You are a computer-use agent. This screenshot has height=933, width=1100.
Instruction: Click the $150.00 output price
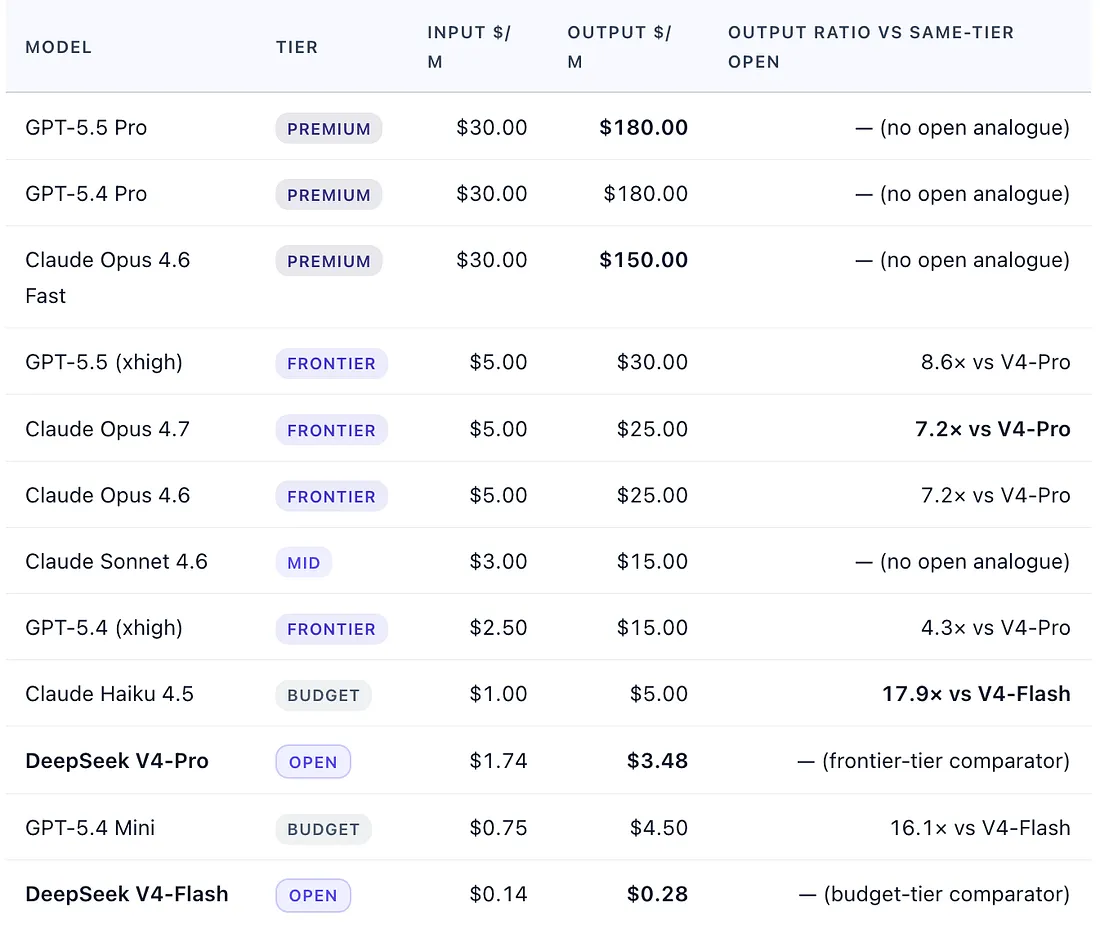click(x=643, y=260)
